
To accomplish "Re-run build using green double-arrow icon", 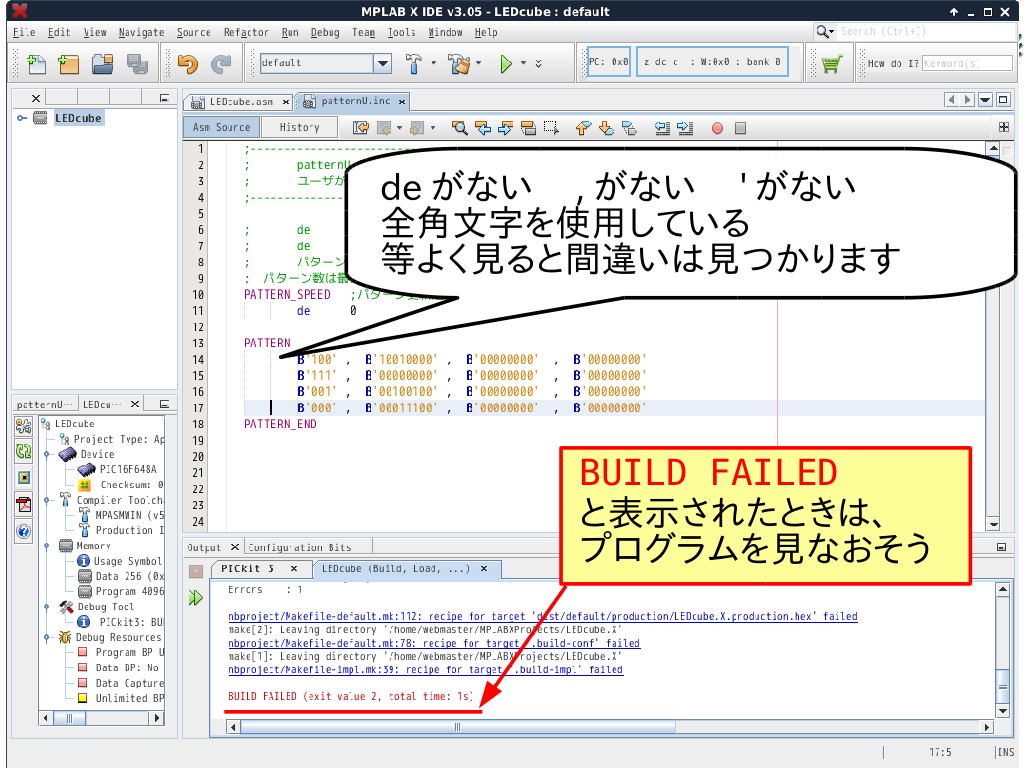I will [195, 598].
